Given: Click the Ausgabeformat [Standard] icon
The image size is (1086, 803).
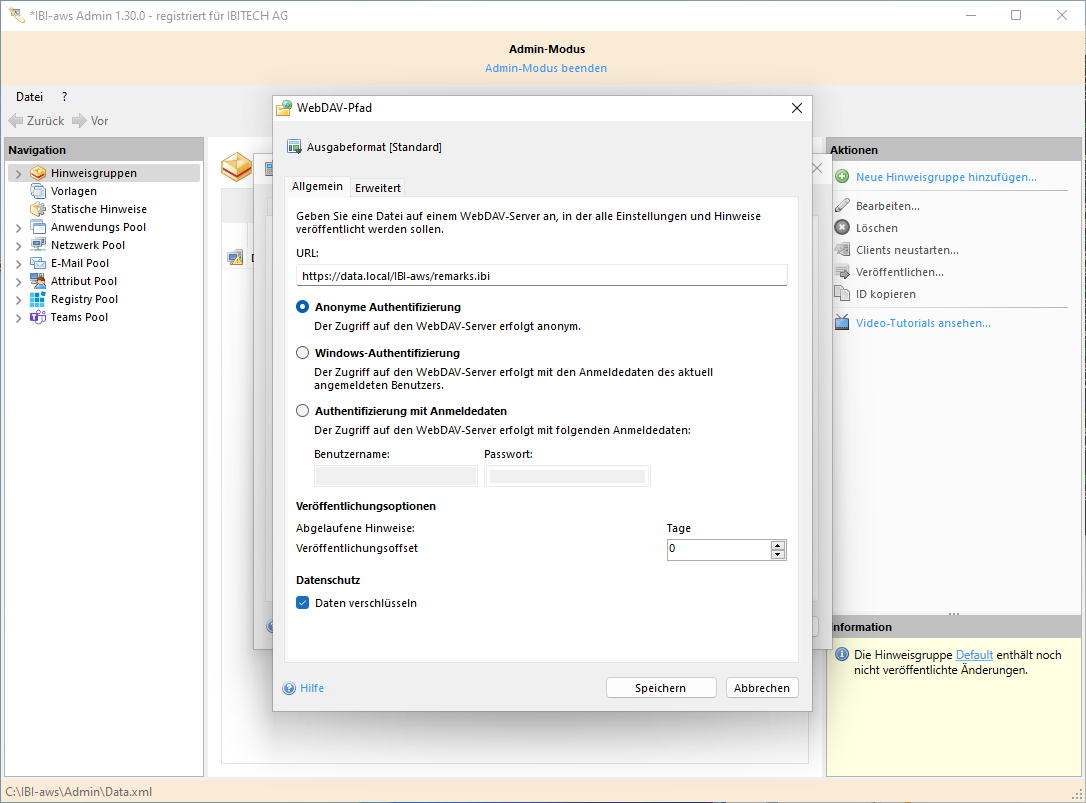Looking at the screenshot, I should tap(294, 146).
